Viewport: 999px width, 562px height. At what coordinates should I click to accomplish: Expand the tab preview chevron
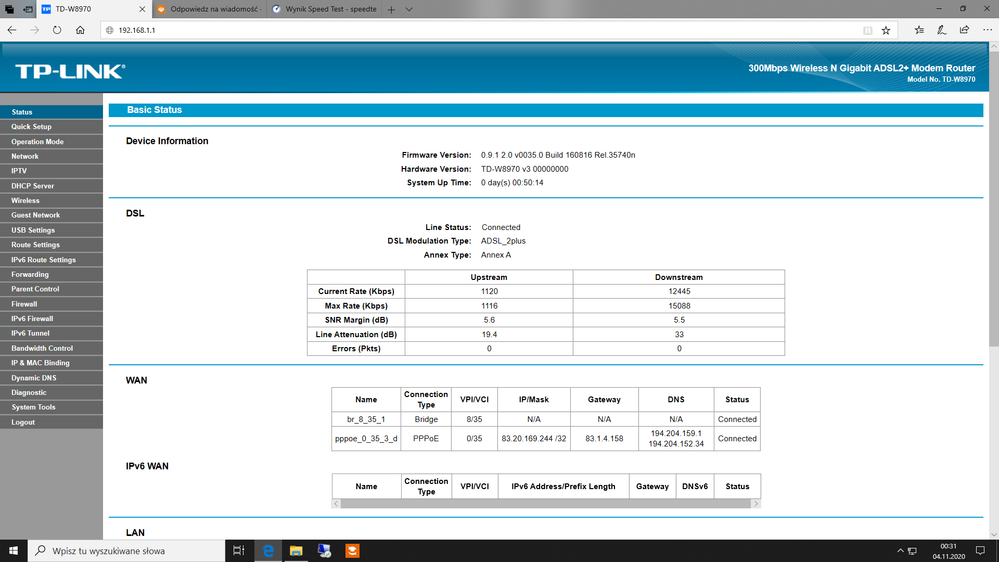(x=409, y=10)
